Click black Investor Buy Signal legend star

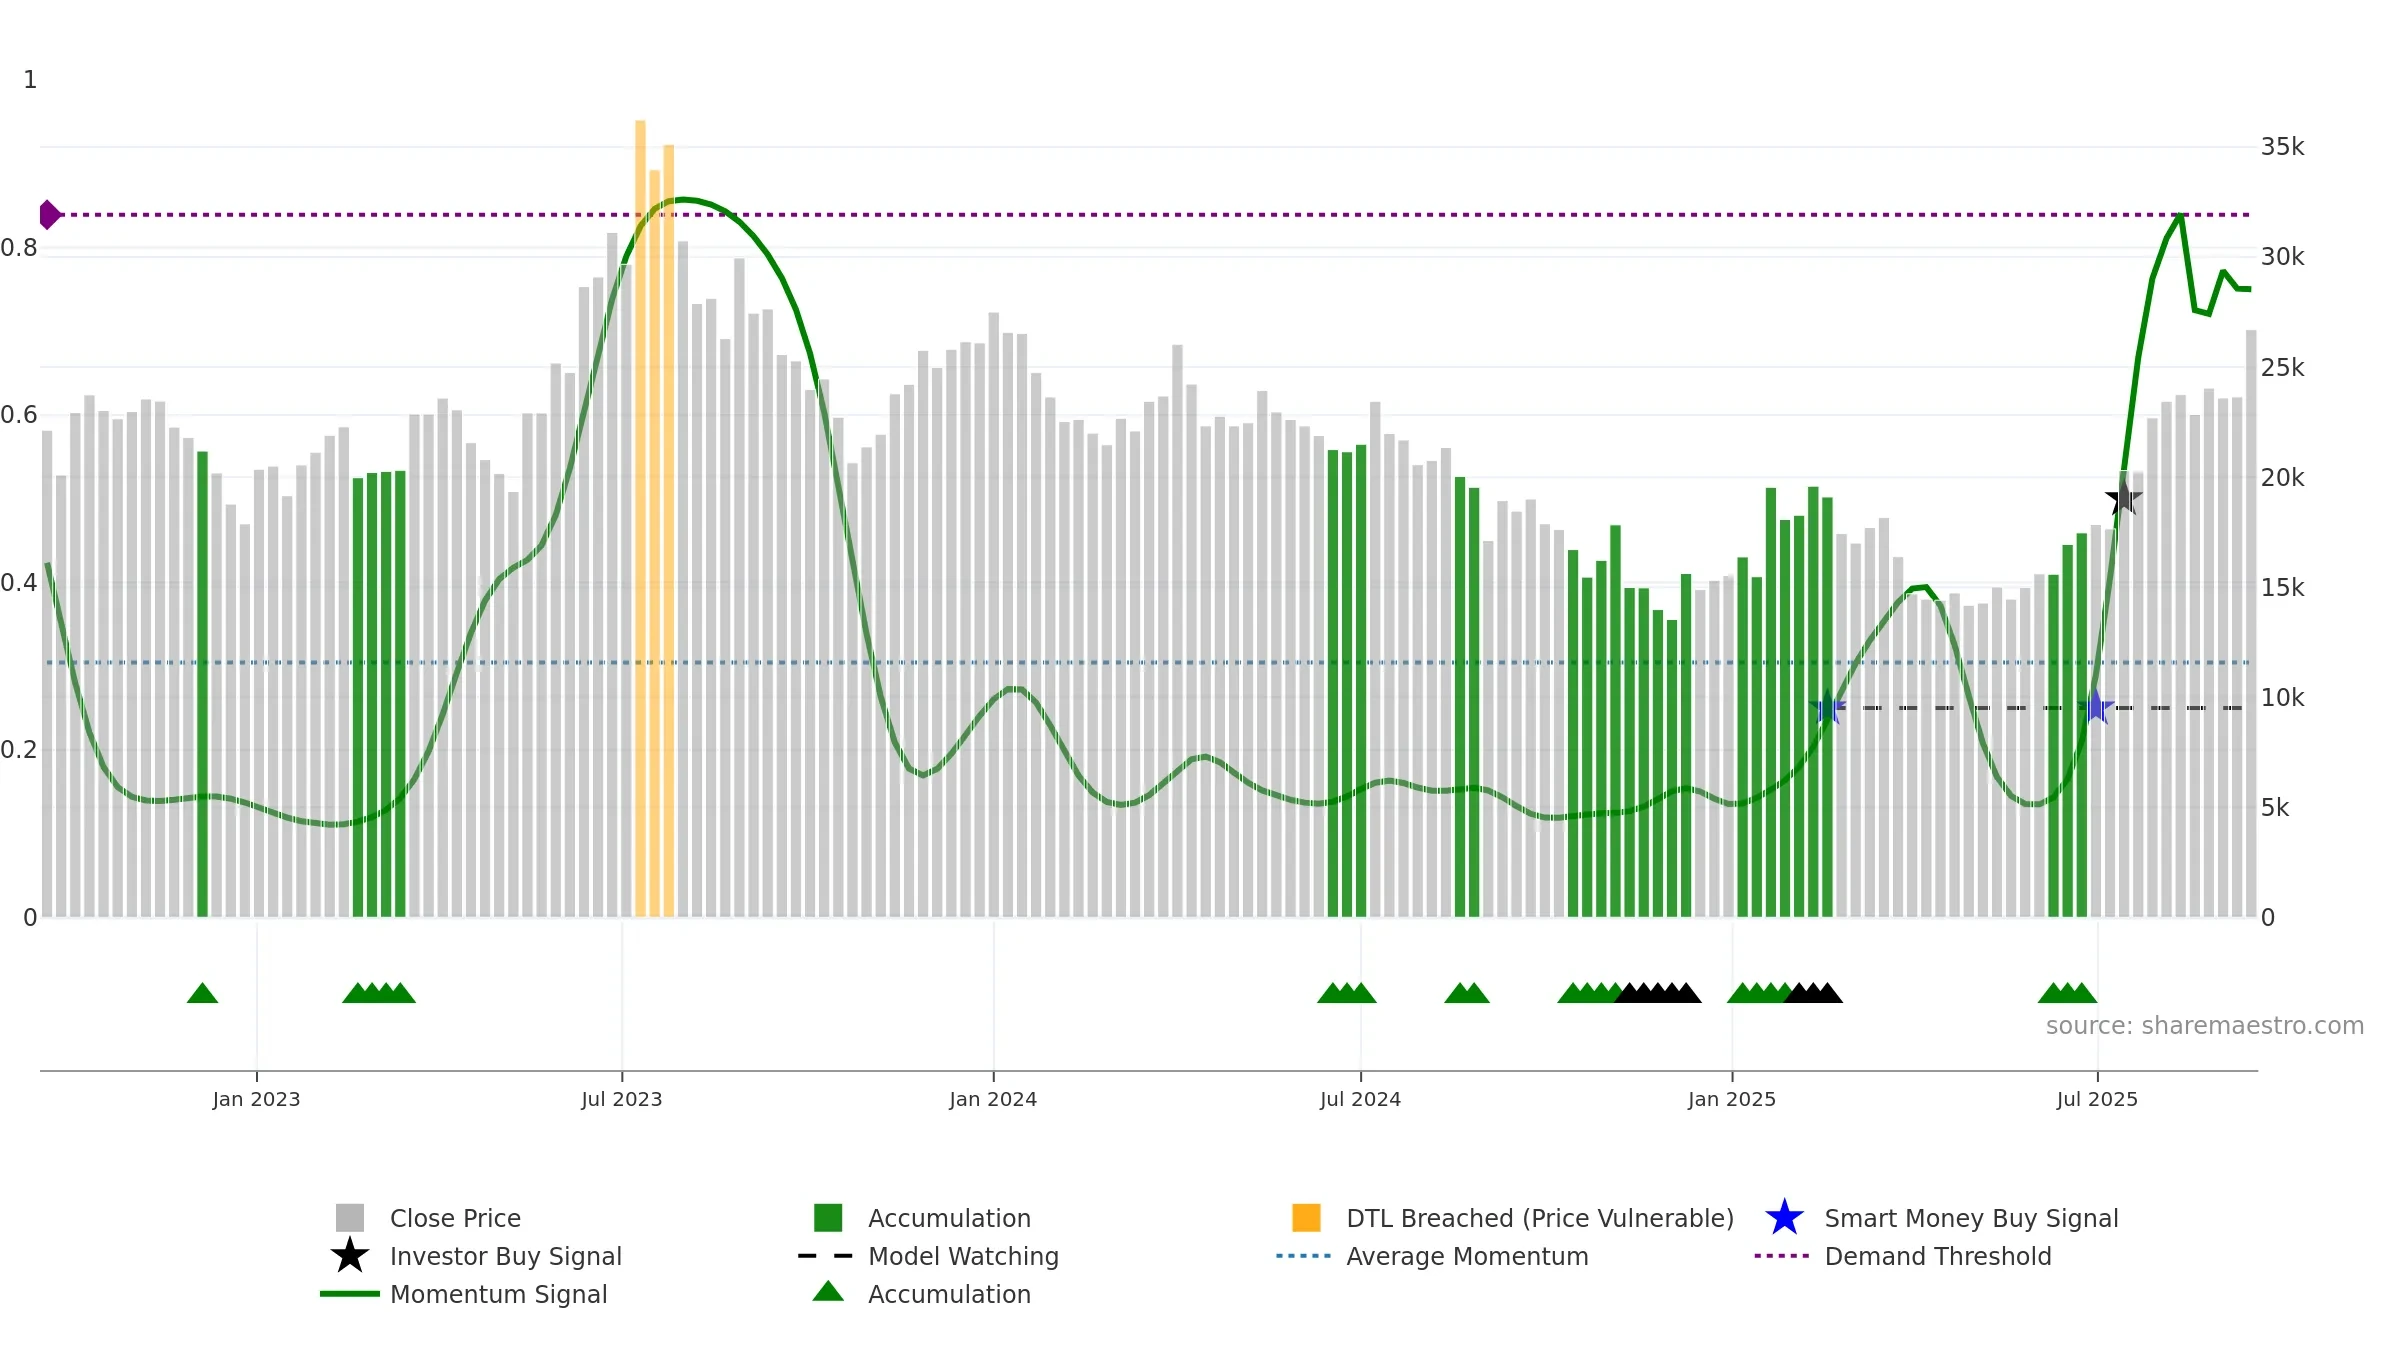point(350,1255)
